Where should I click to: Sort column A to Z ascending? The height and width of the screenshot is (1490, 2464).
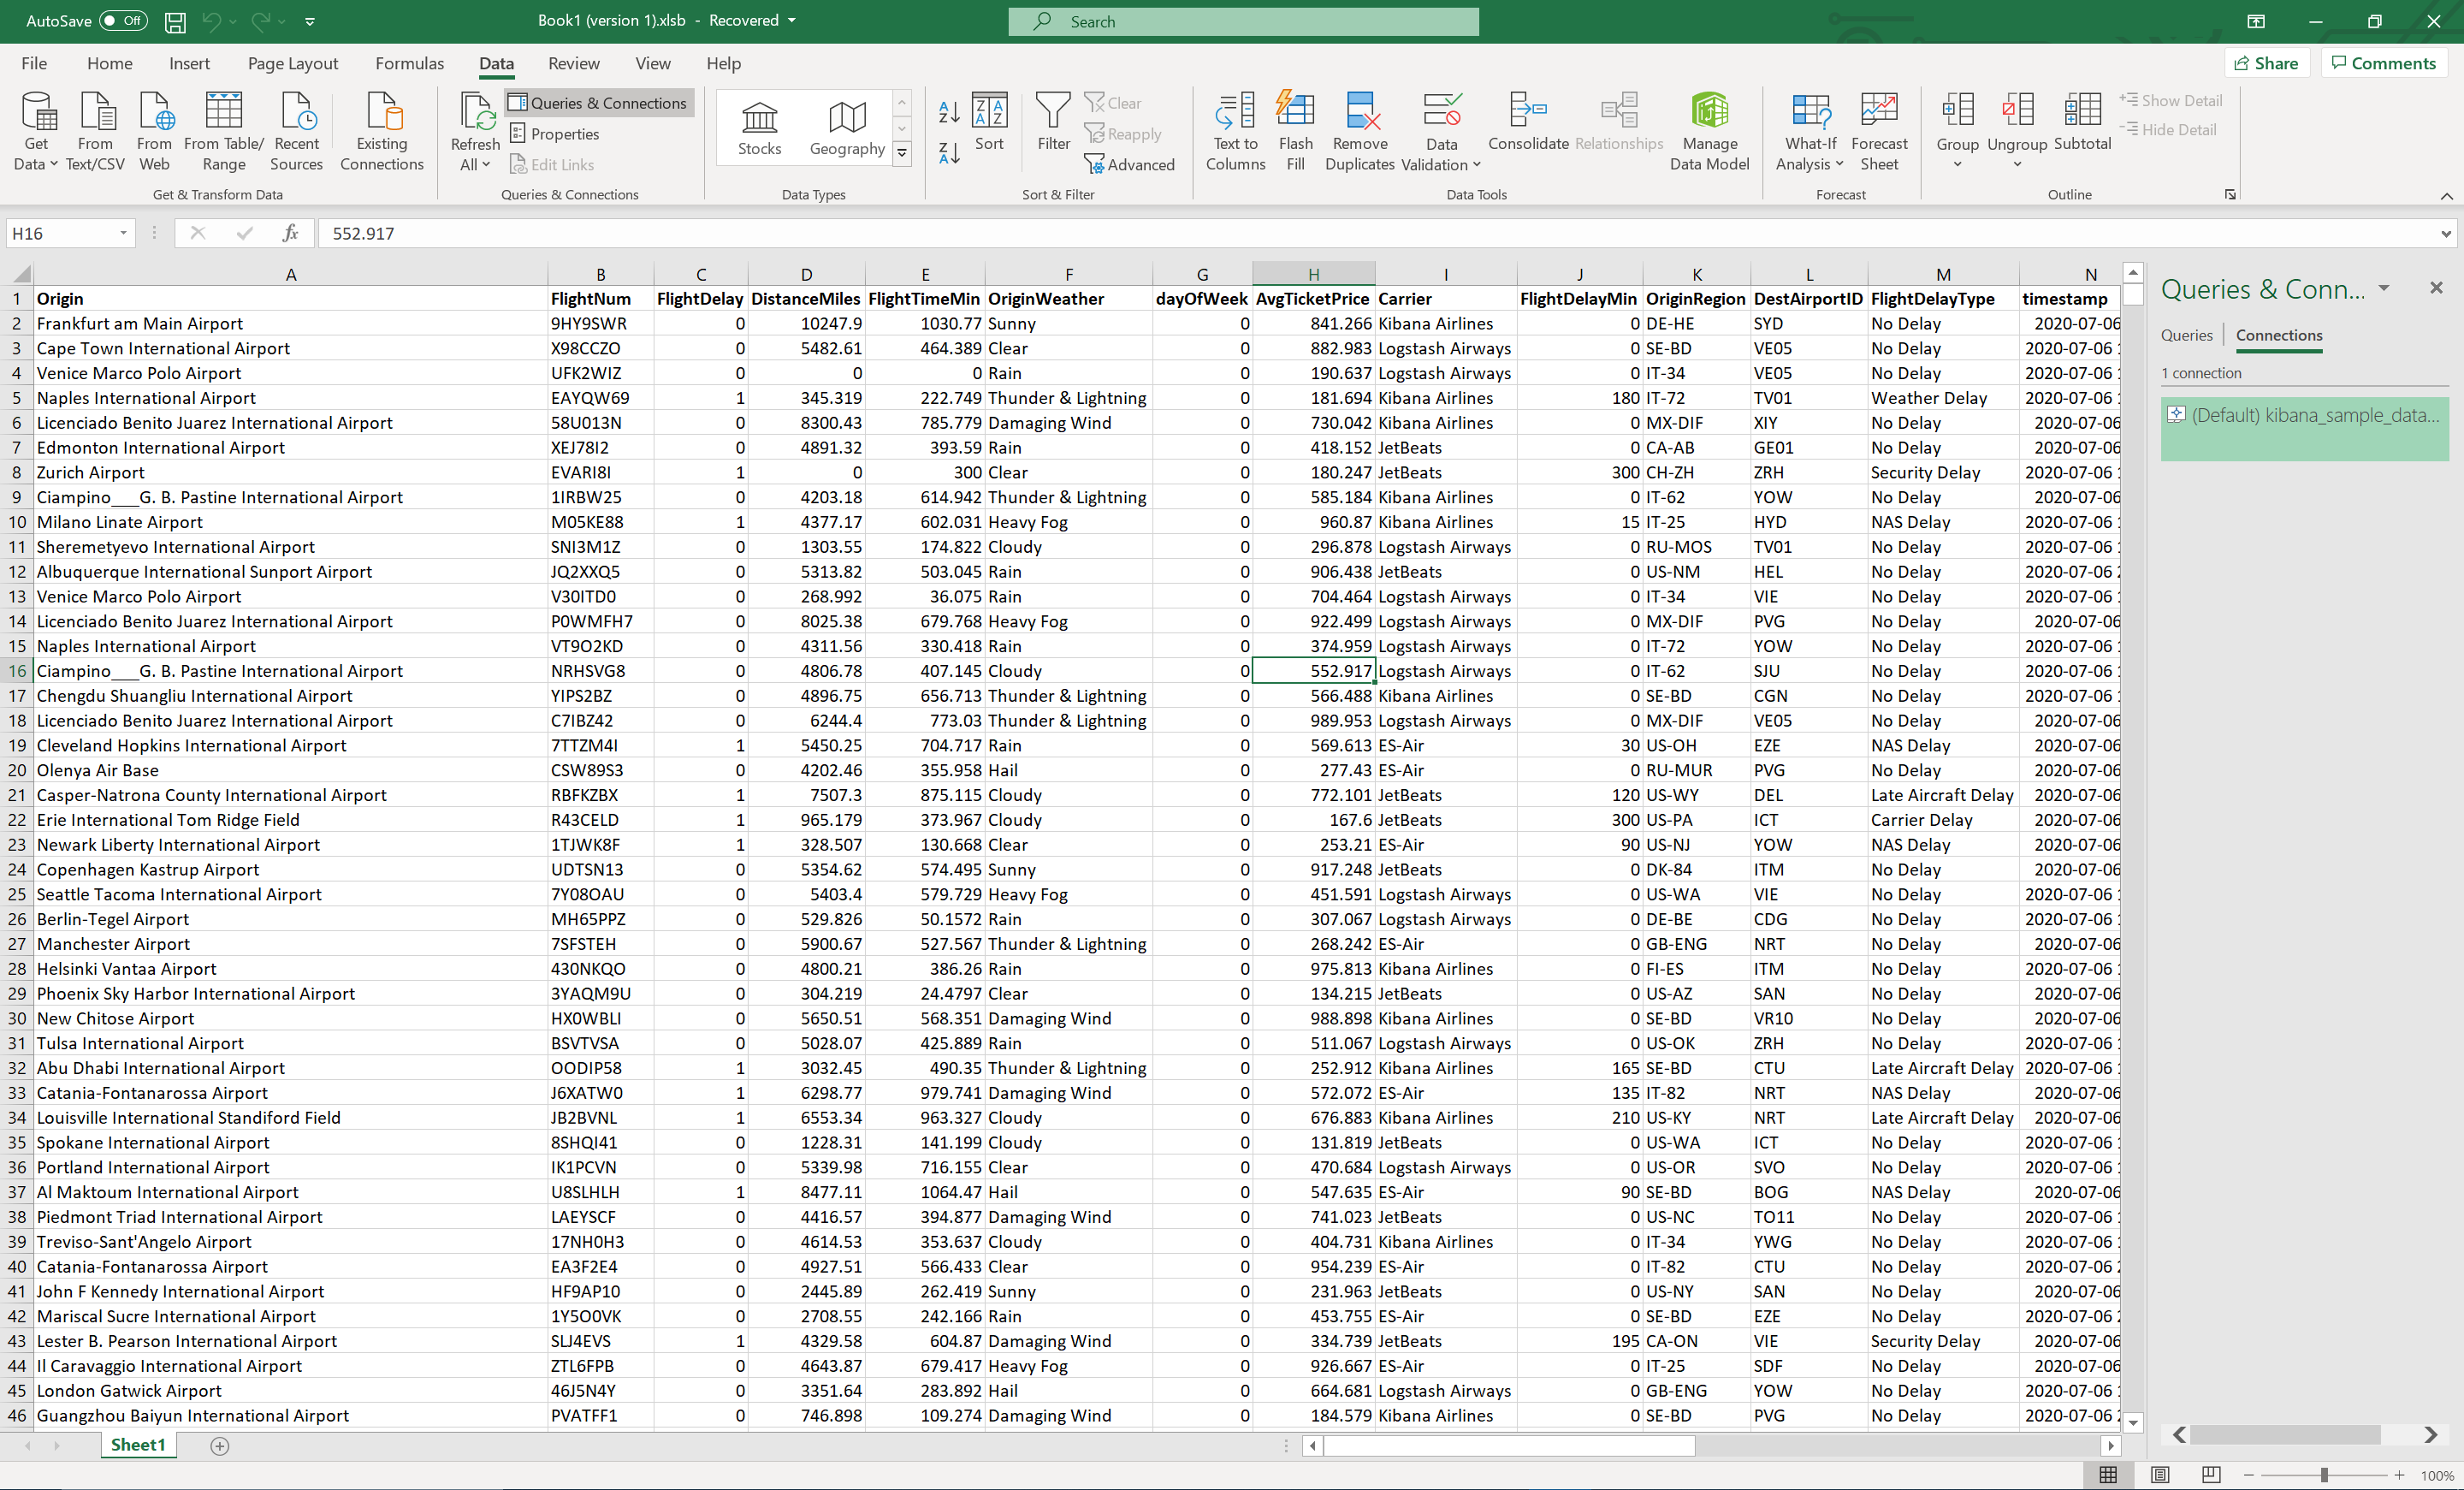pyautogui.click(x=949, y=111)
